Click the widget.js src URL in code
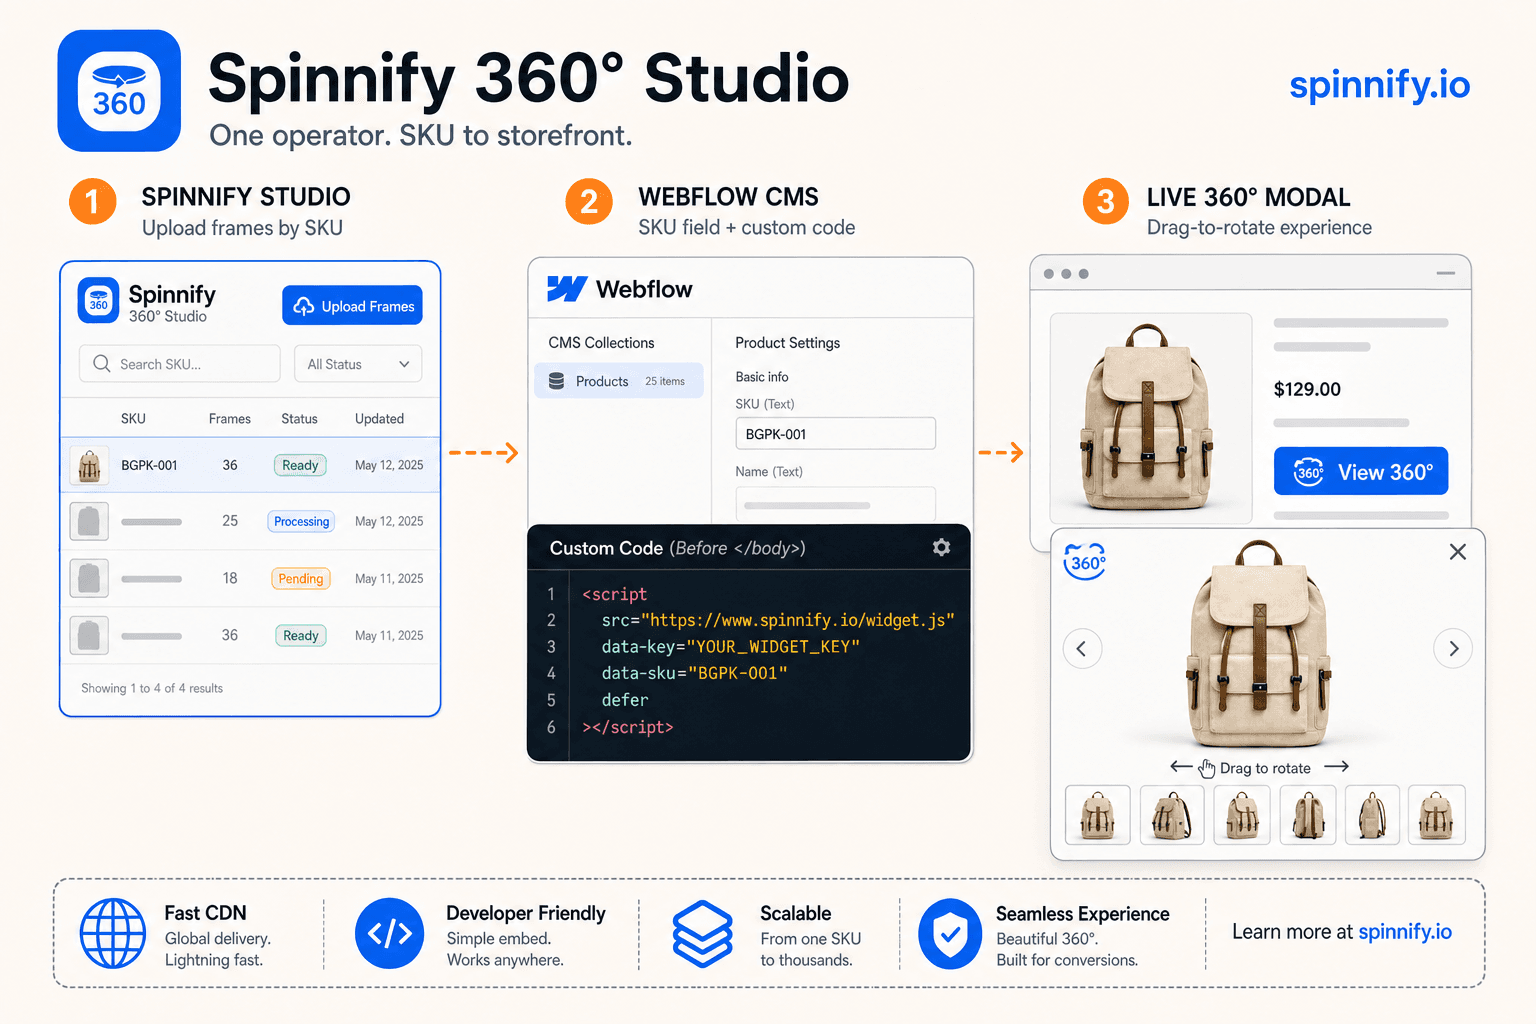This screenshot has width=1536, height=1024. click(x=798, y=620)
